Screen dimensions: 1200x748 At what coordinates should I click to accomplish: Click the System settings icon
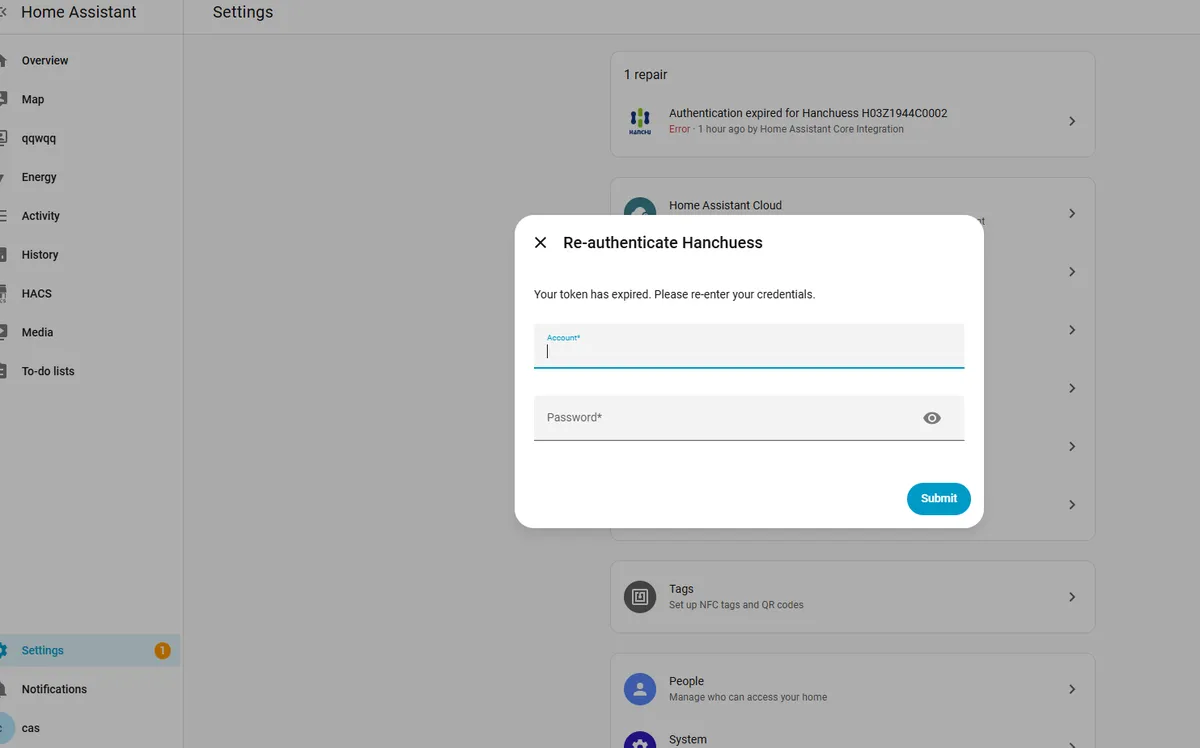(x=640, y=740)
